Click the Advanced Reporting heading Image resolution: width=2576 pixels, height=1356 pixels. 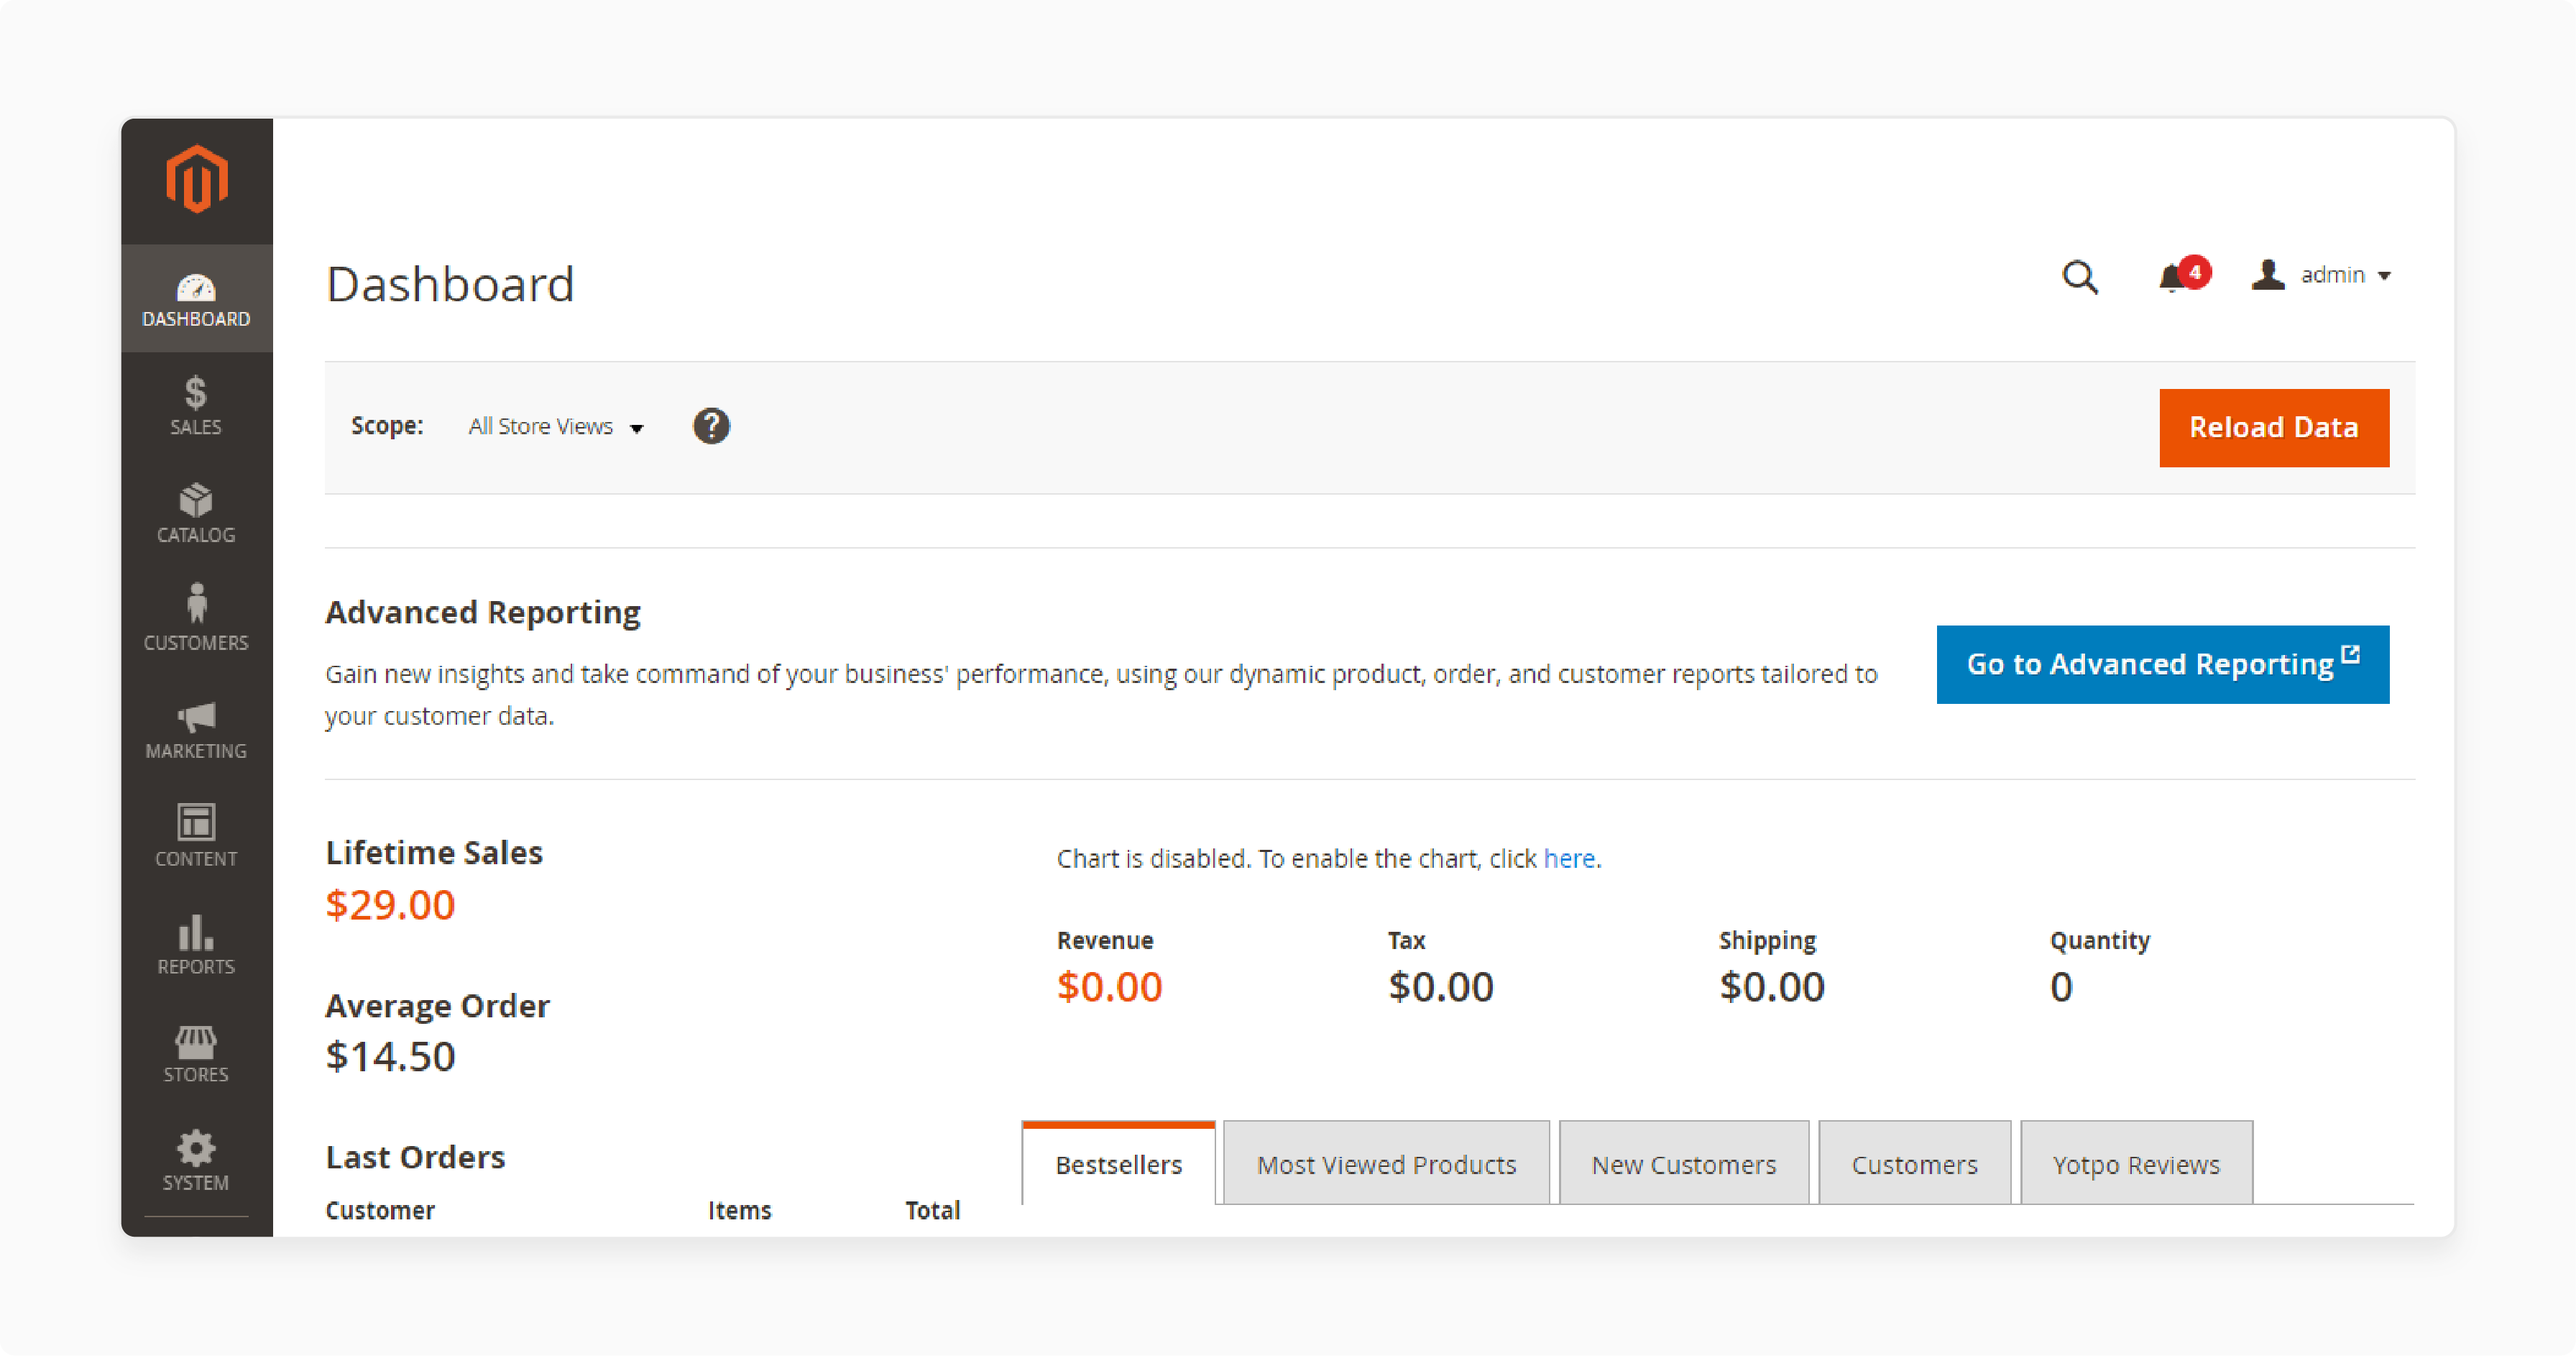point(483,612)
